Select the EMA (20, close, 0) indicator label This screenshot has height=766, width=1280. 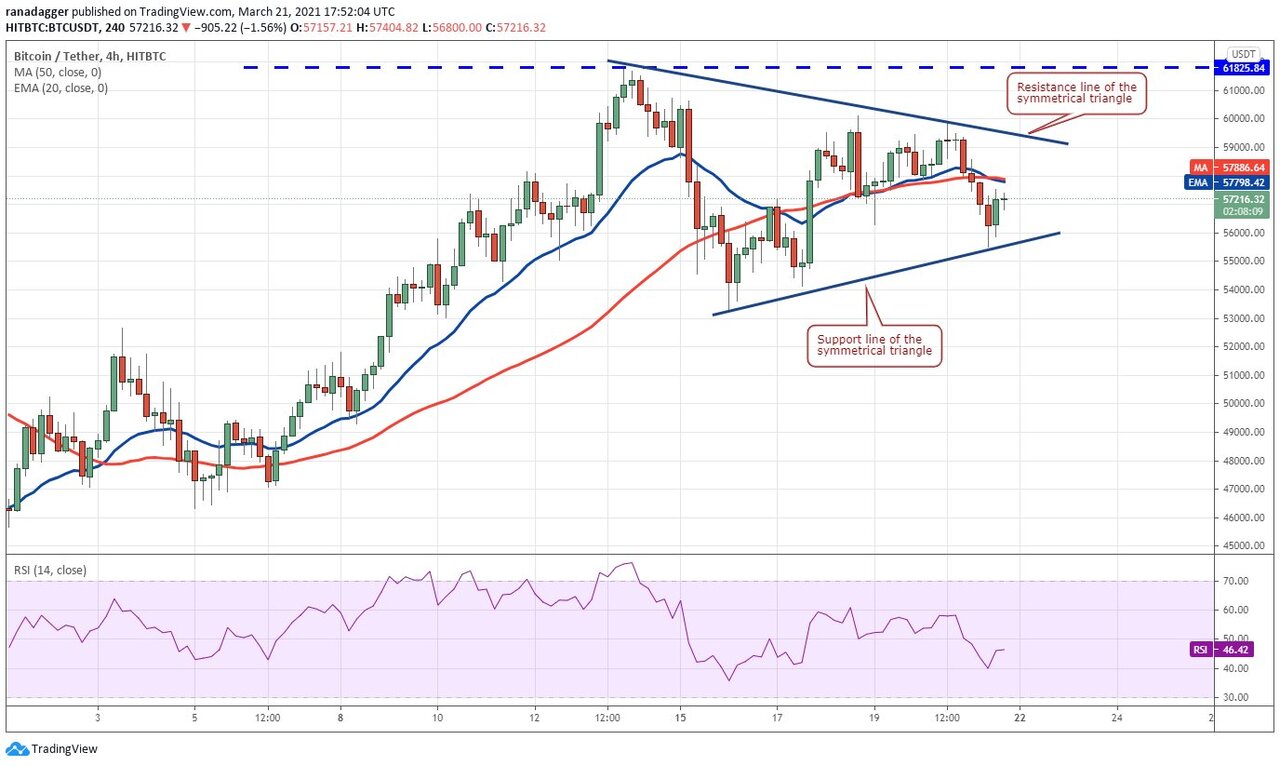tap(59, 88)
